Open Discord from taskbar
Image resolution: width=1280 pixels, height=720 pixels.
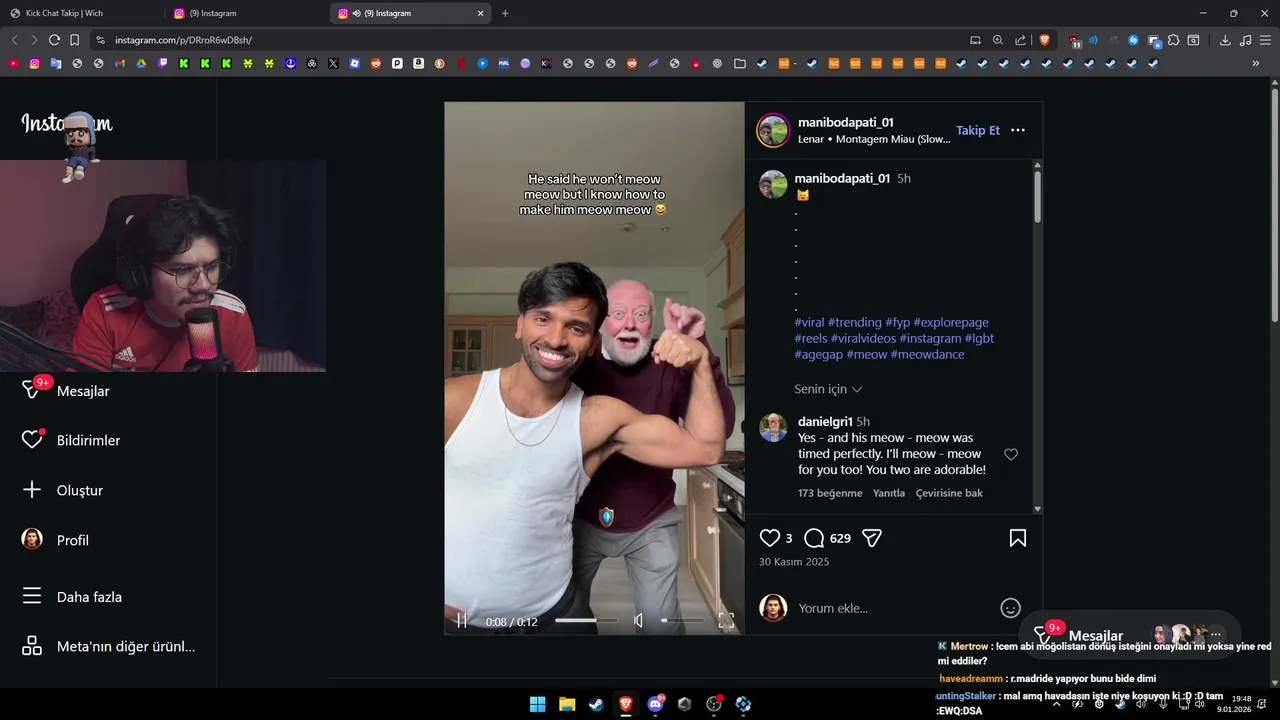point(655,704)
